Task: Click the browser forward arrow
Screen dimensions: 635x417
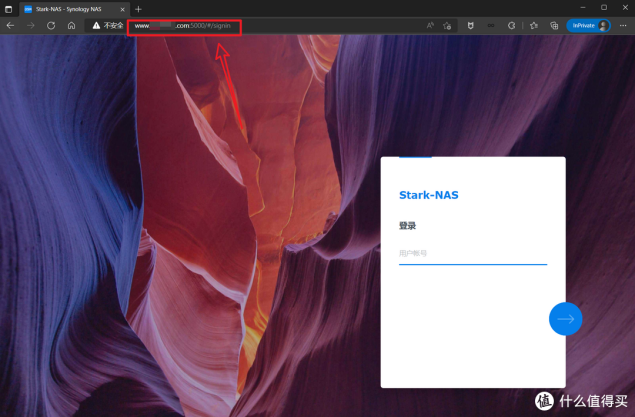Action: pyautogui.click(x=31, y=26)
